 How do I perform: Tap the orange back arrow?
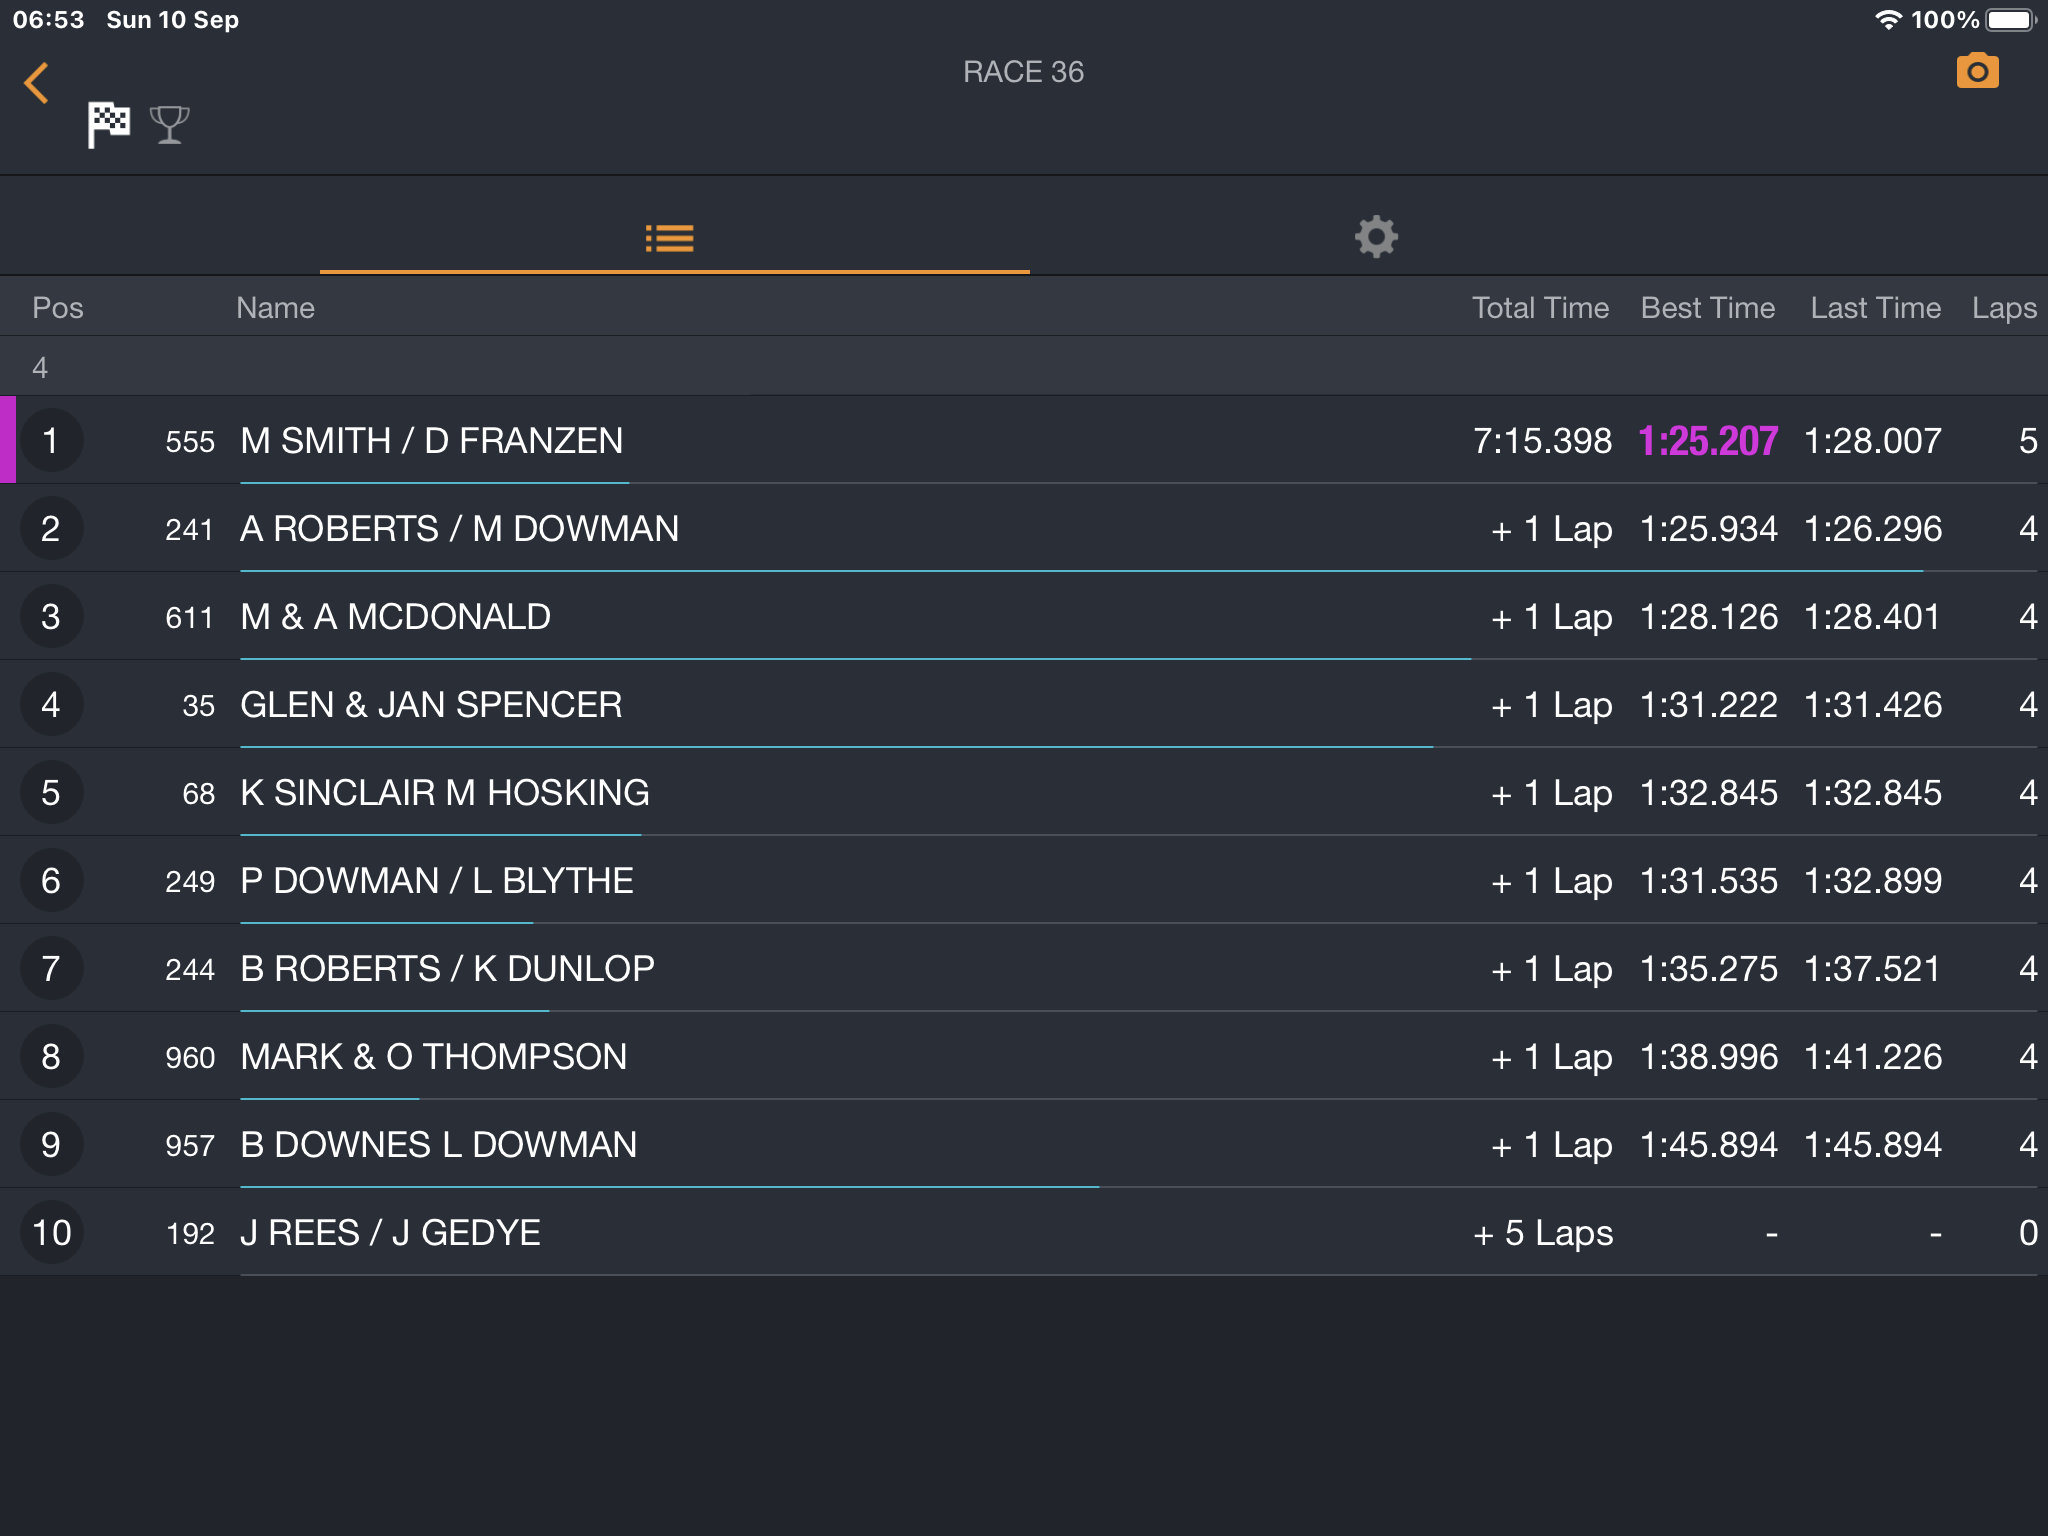(37, 83)
